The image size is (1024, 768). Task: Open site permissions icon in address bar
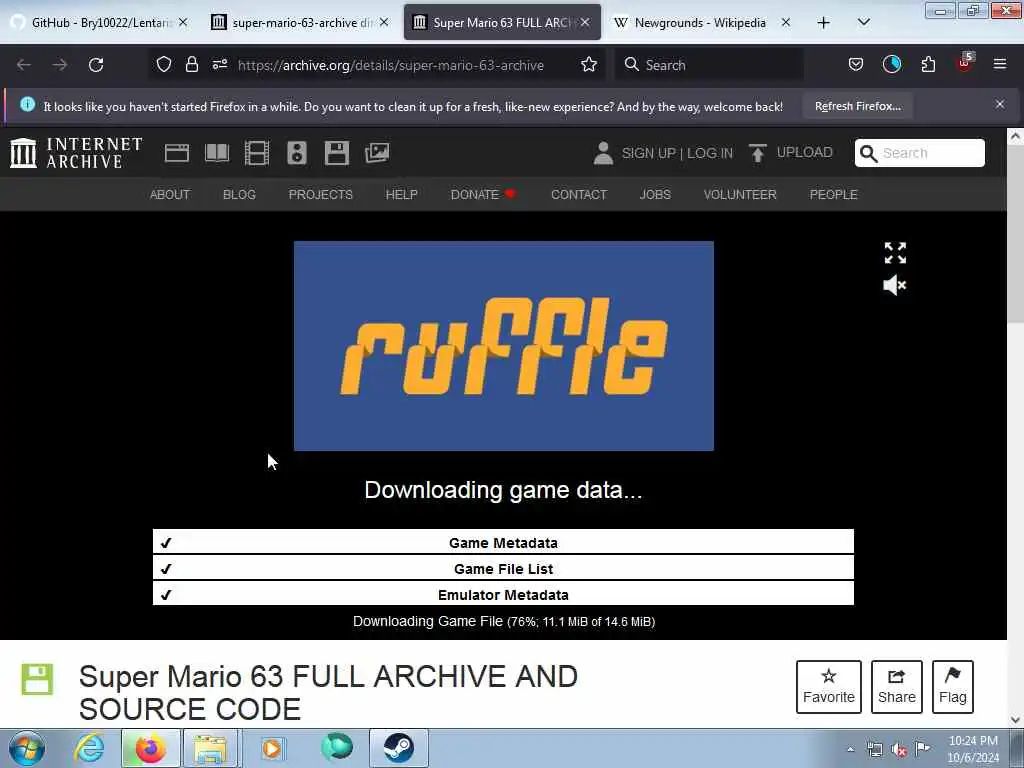coord(219,64)
